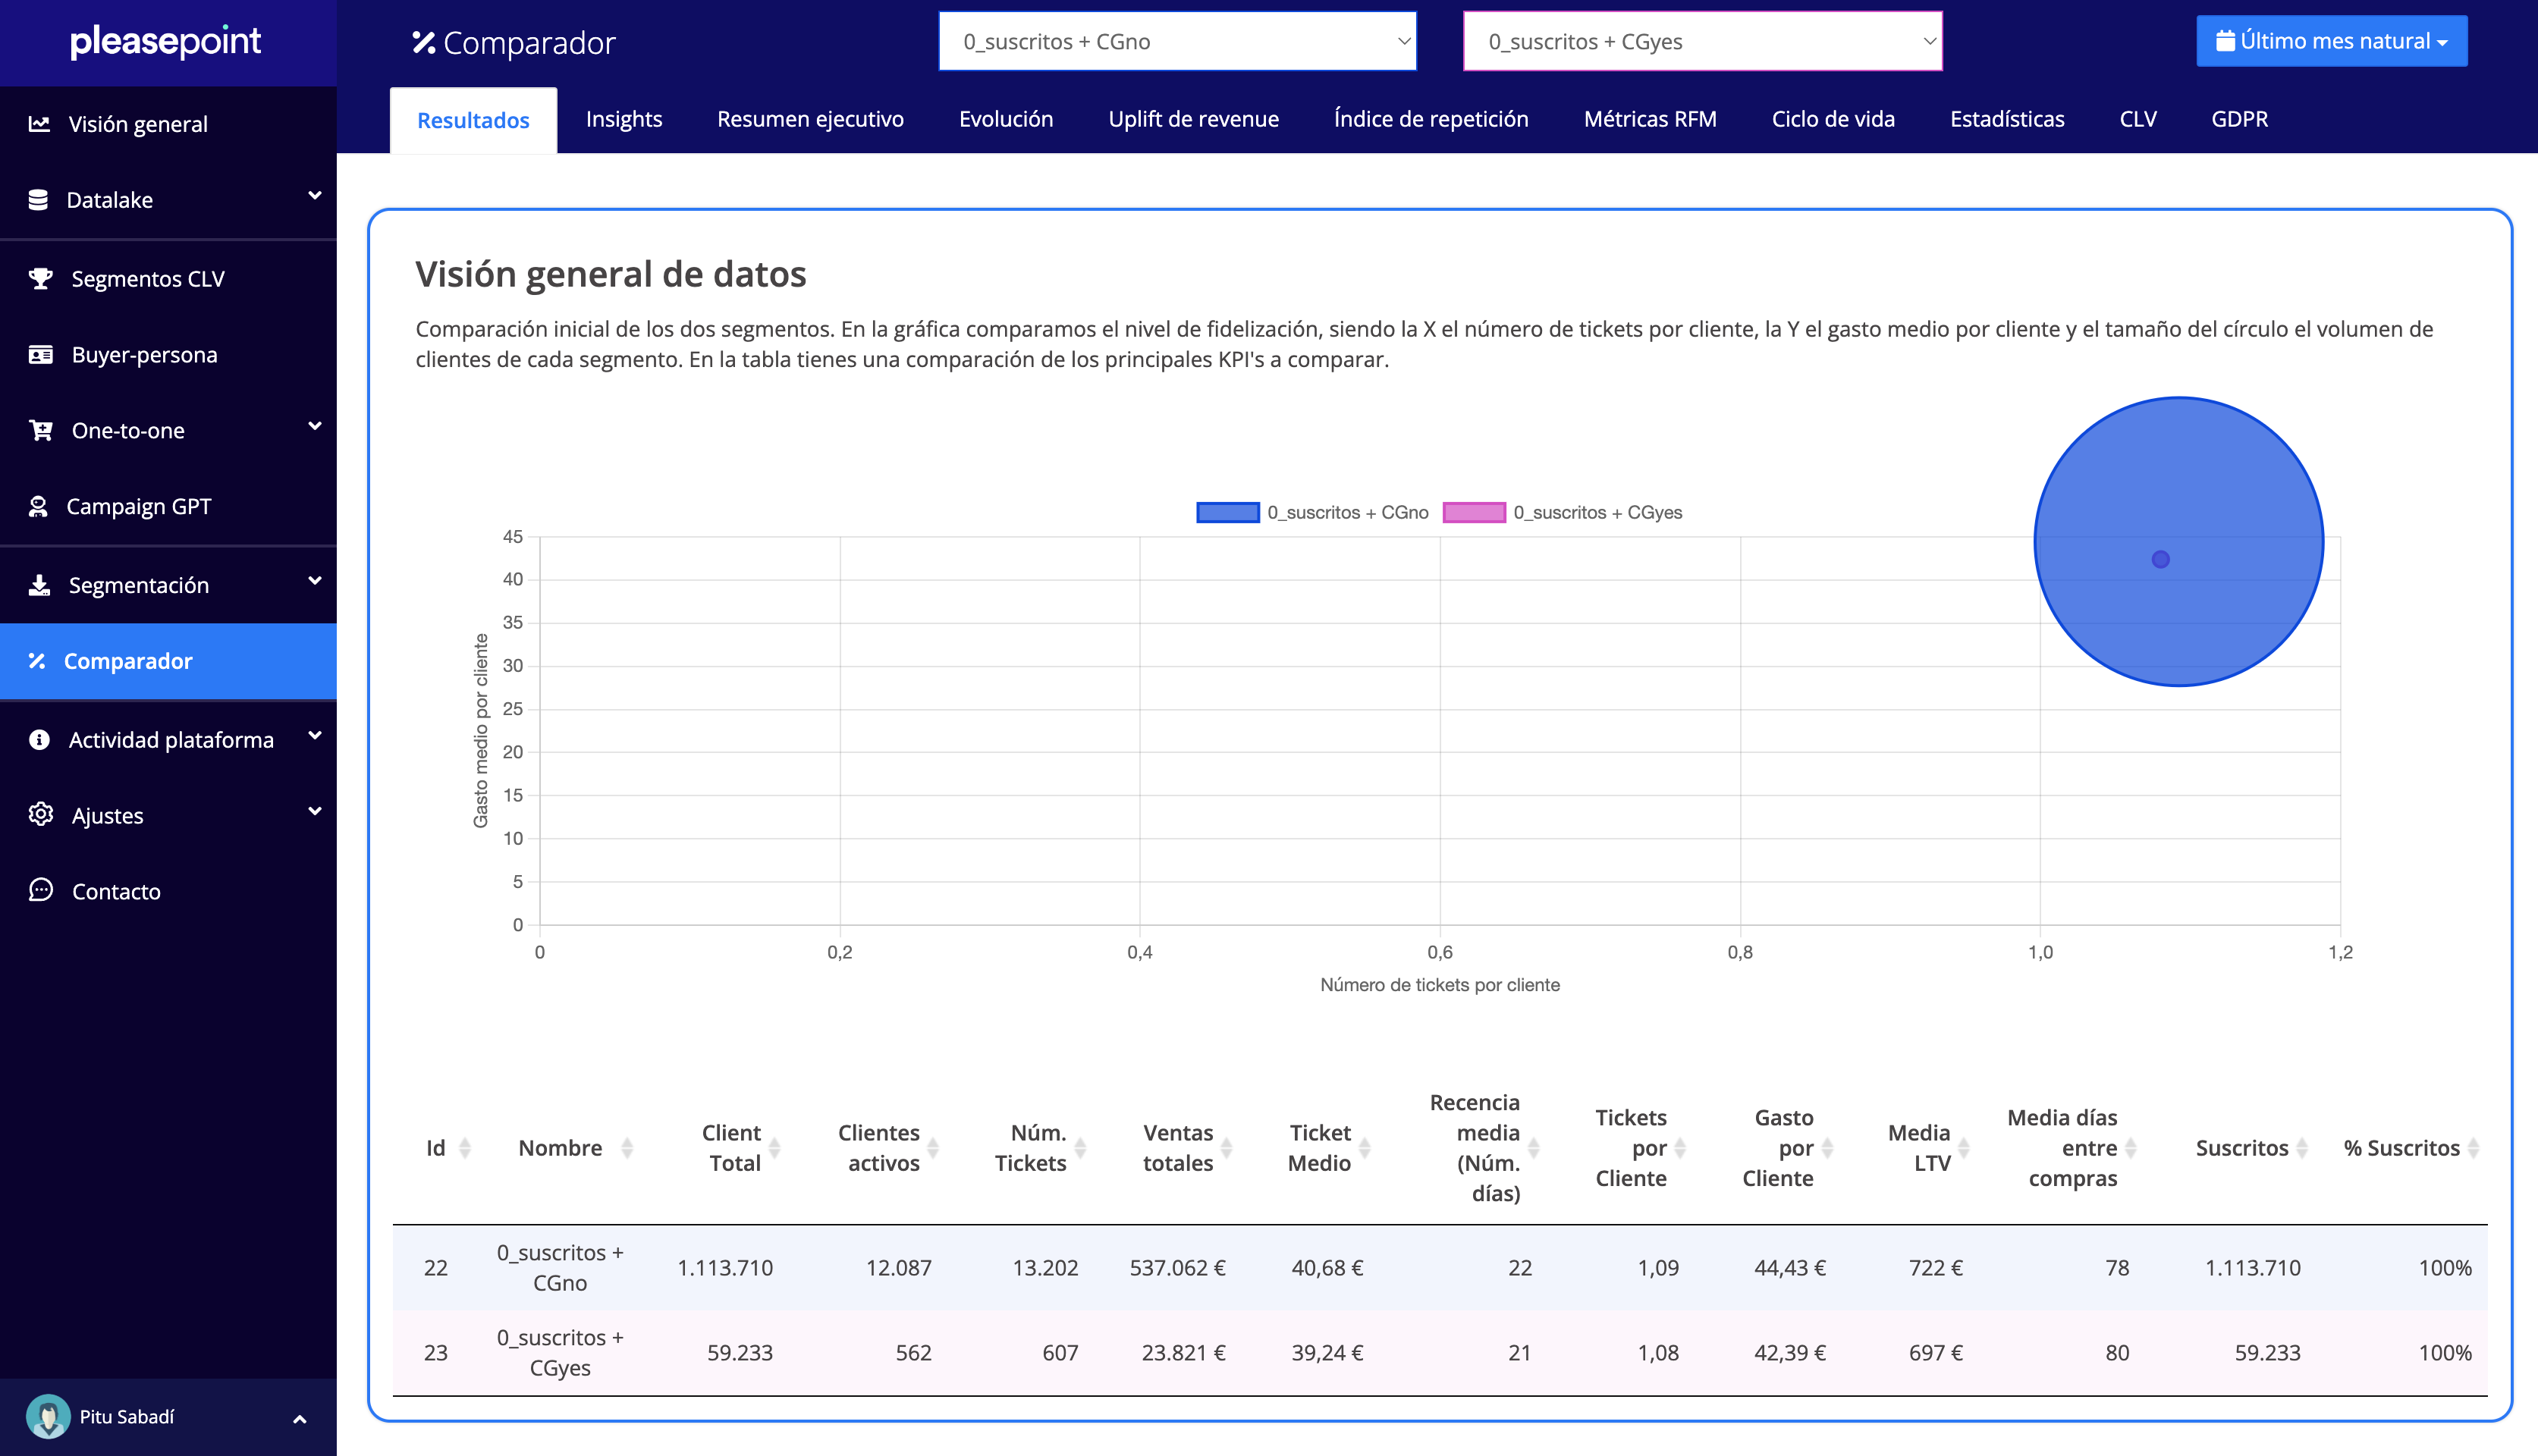Open the Último mes natural date button
The height and width of the screenshot is (1456, 2538).
coord(2331,41)
